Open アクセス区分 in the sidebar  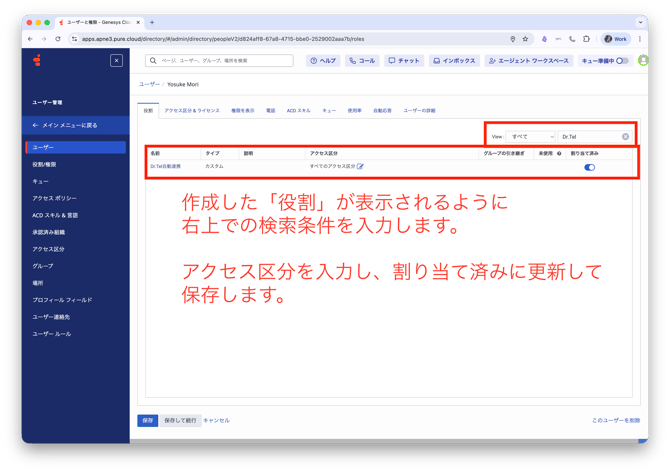pos(48,249)
